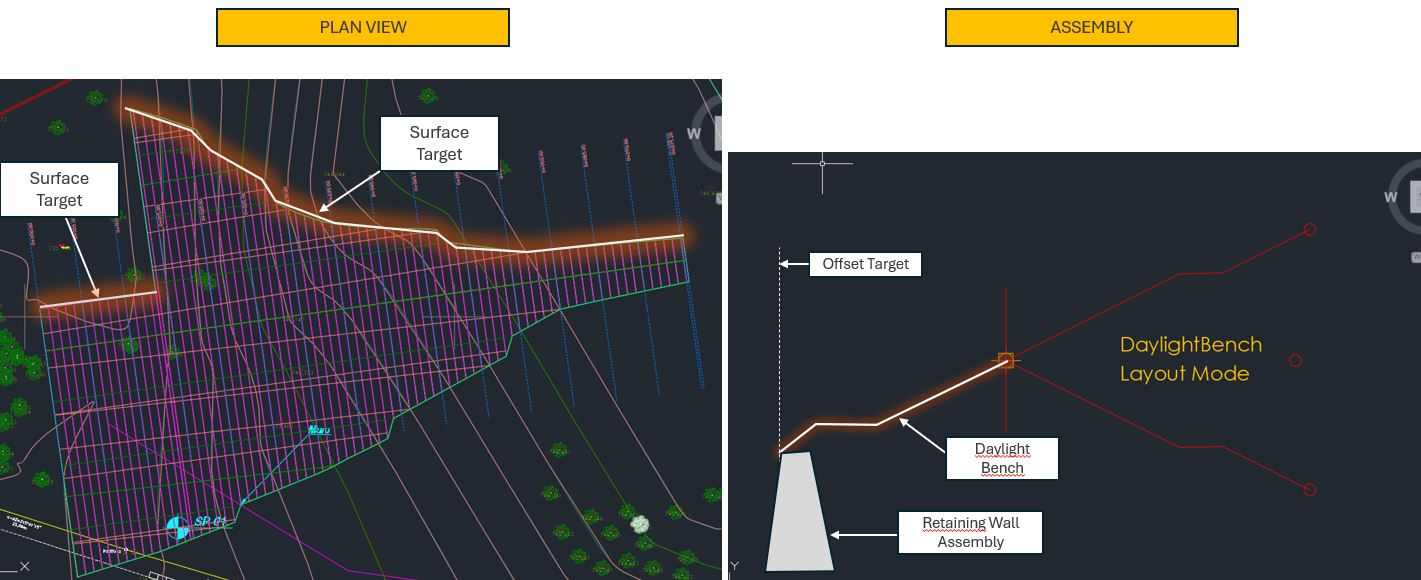Click the ASSEMBLY header banner
Image resolution: width=1421 pixels, height=580 pixels.
pyautogui.click(x=1091, y=27)
